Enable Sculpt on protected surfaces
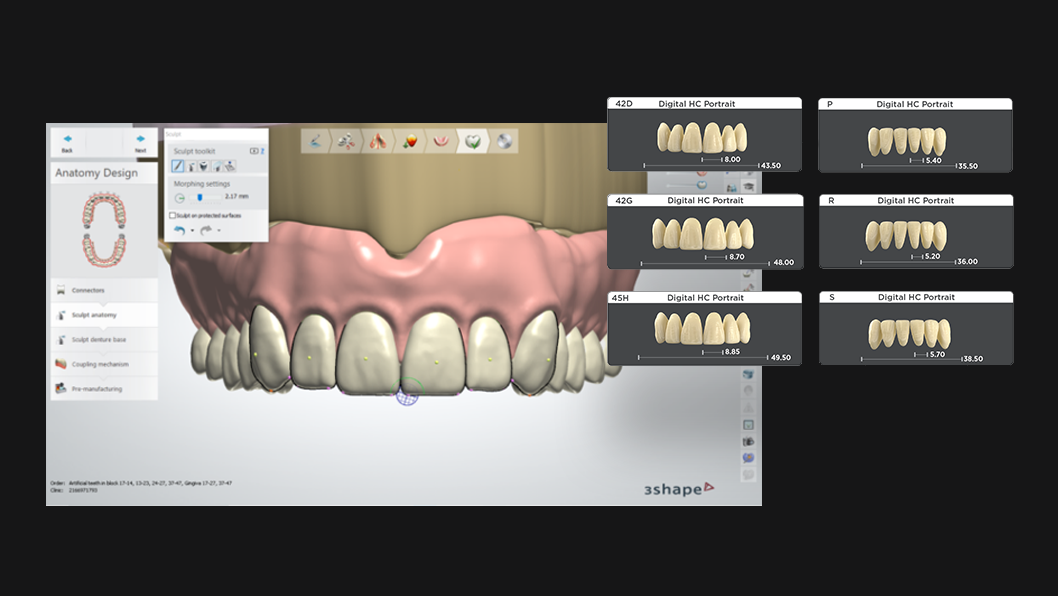This screenshot has height=596, width=1058. pos(172,217)
